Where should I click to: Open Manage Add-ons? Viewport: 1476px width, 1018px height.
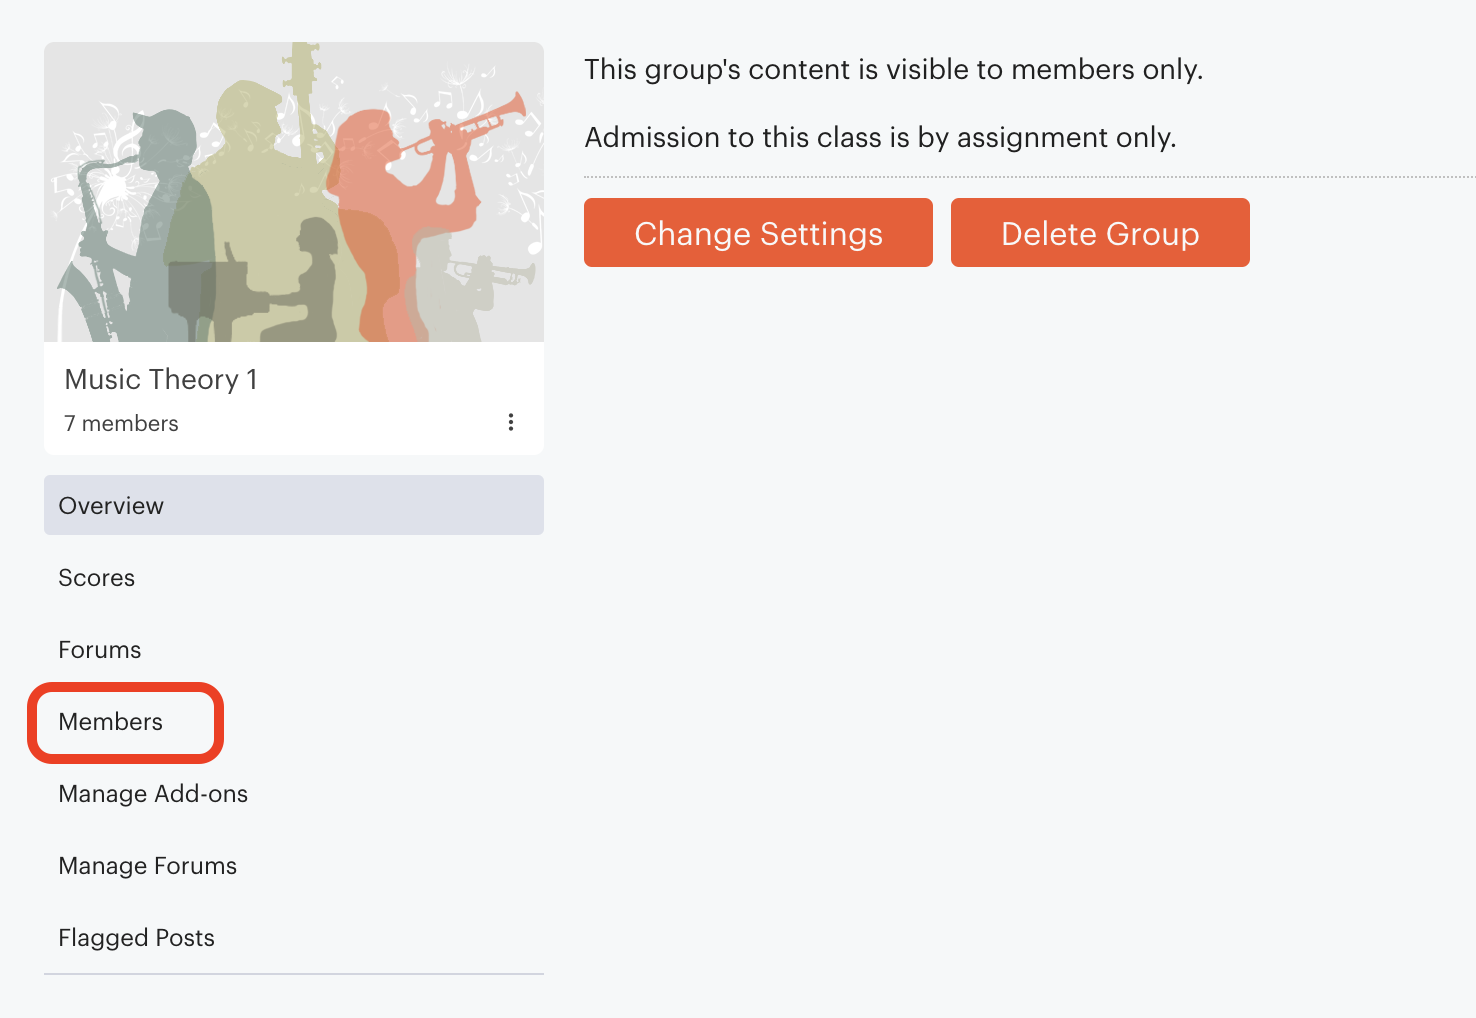click(x=152, y=793)
